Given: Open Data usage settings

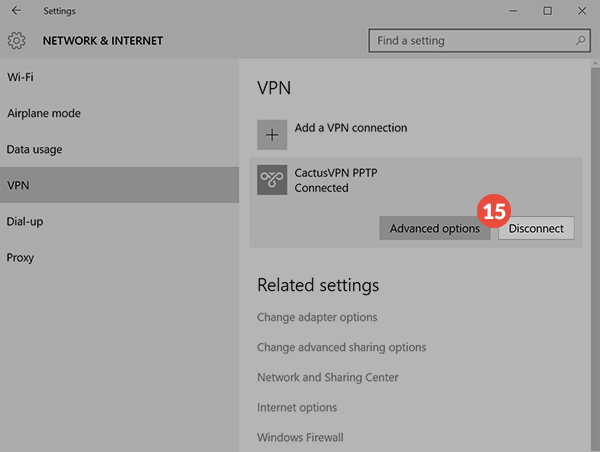Looking at the screenshot, I should pyautogui.click(x=119, y=149).
